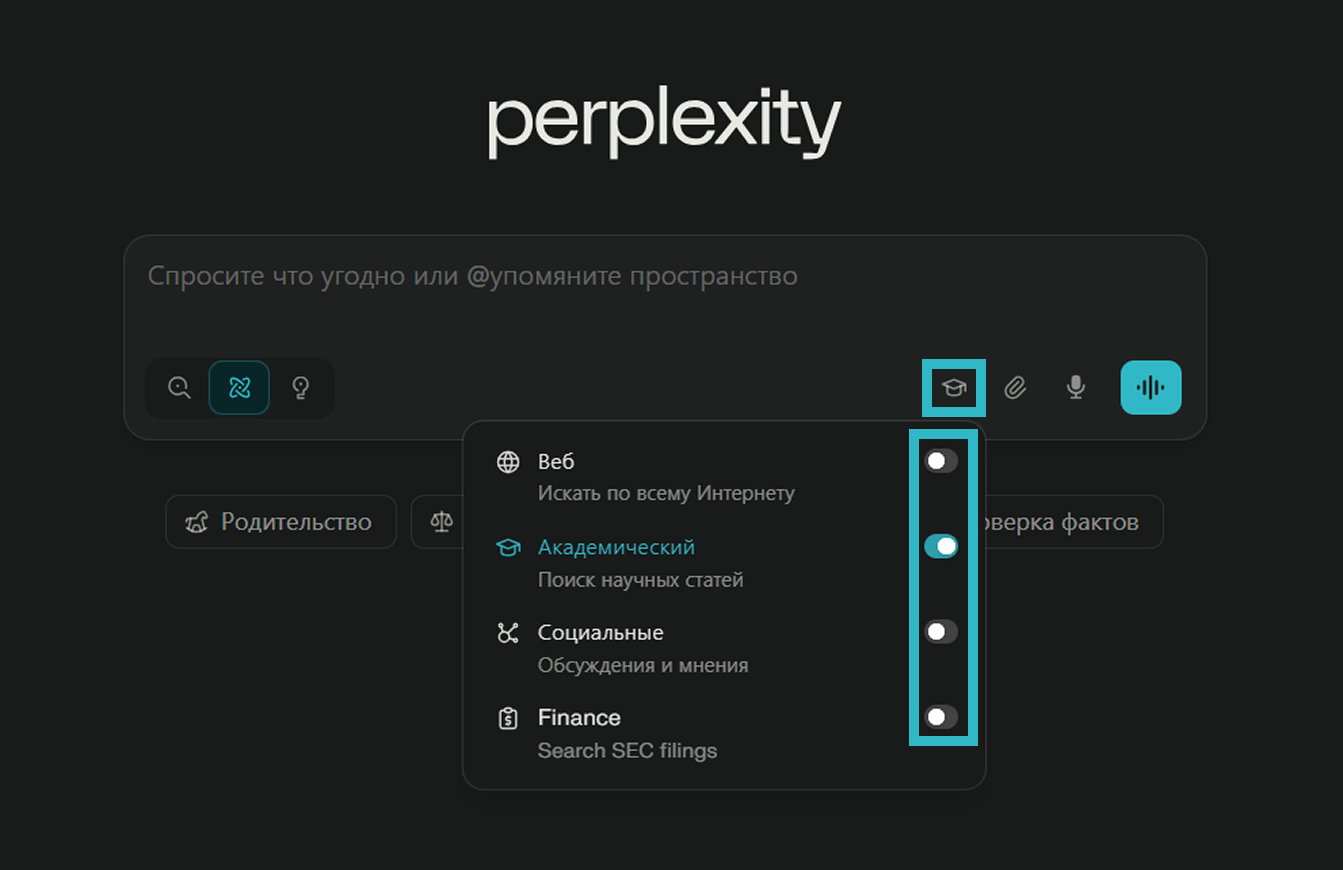Select the Академический menu entry

point(616,548)
